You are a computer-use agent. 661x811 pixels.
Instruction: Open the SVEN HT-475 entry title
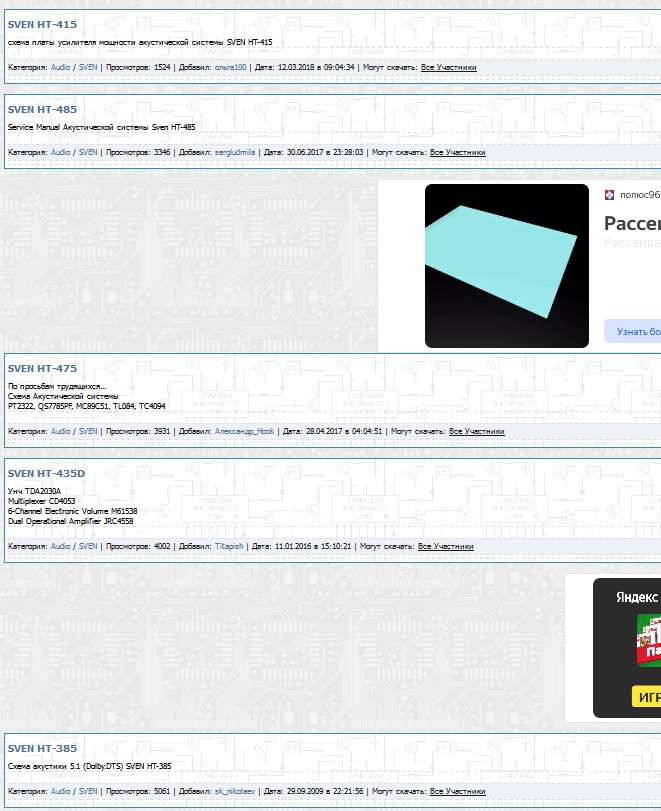(41, 368)
